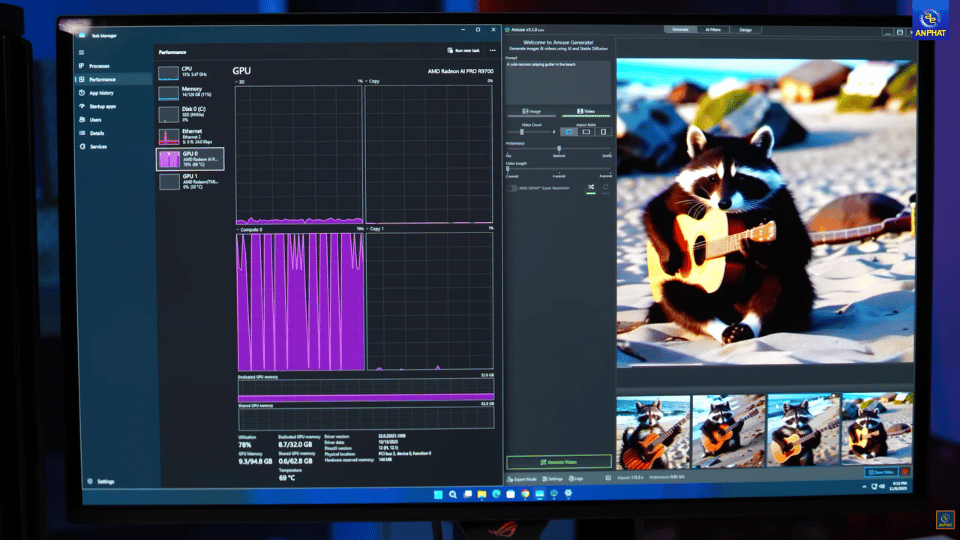Choose the portrait aspect ratio icon

point(603,131)
